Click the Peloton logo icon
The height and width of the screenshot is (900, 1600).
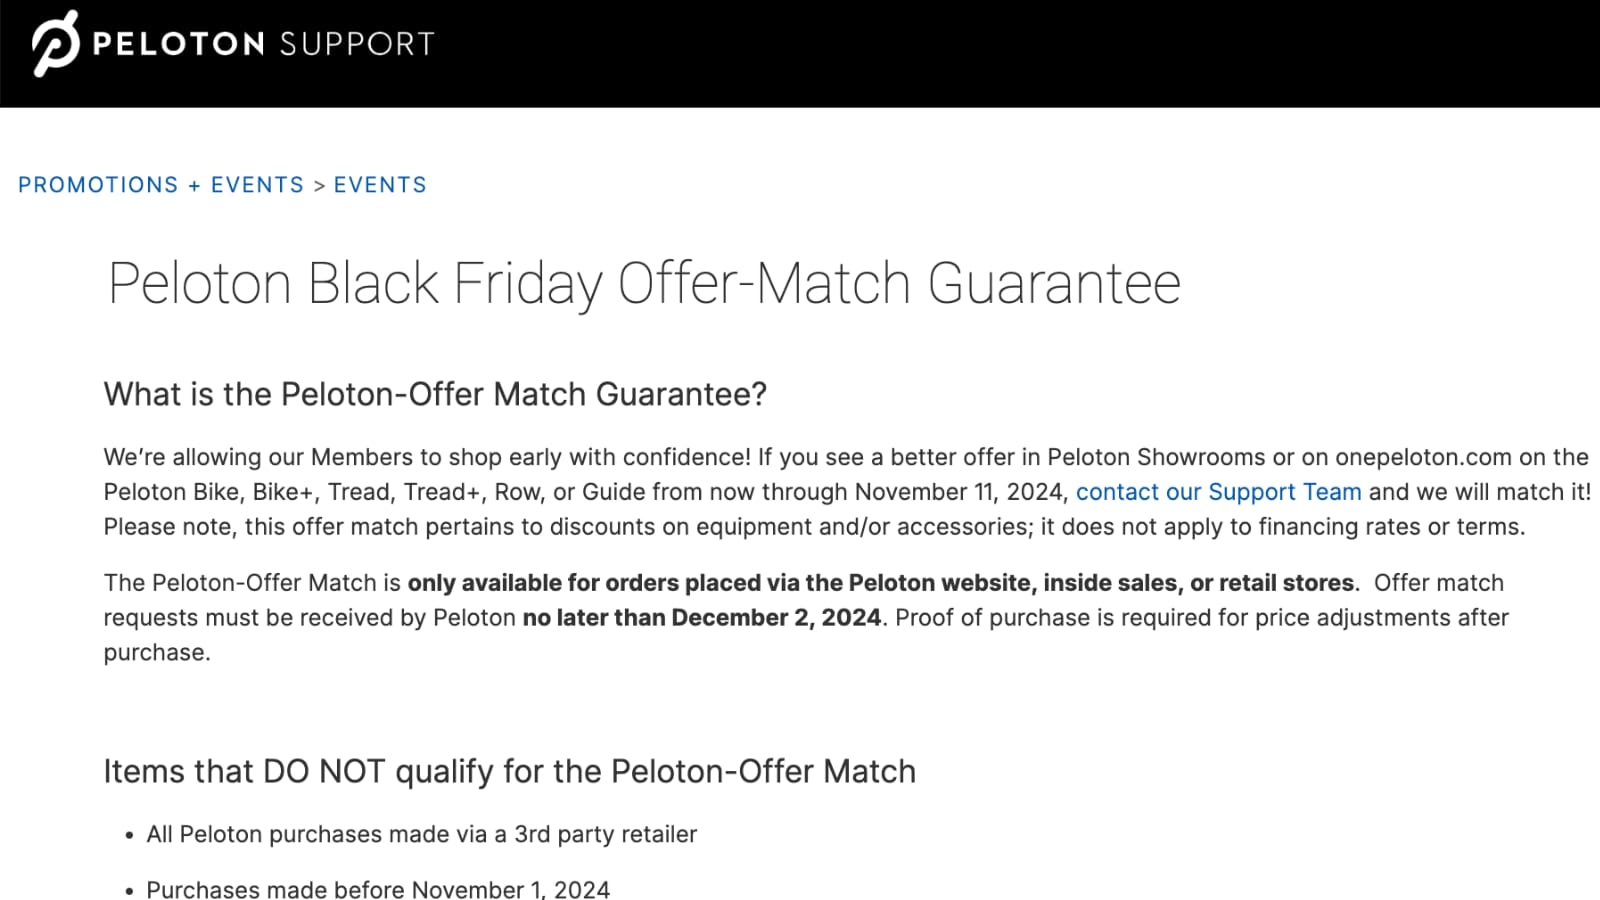coord(55,44)
